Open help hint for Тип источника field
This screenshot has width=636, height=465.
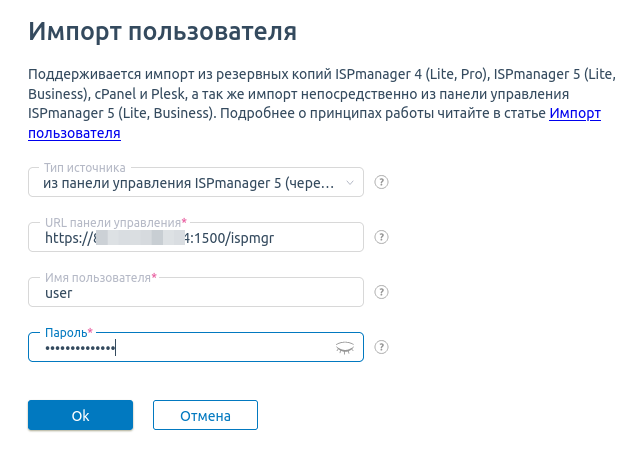point(381,182)
